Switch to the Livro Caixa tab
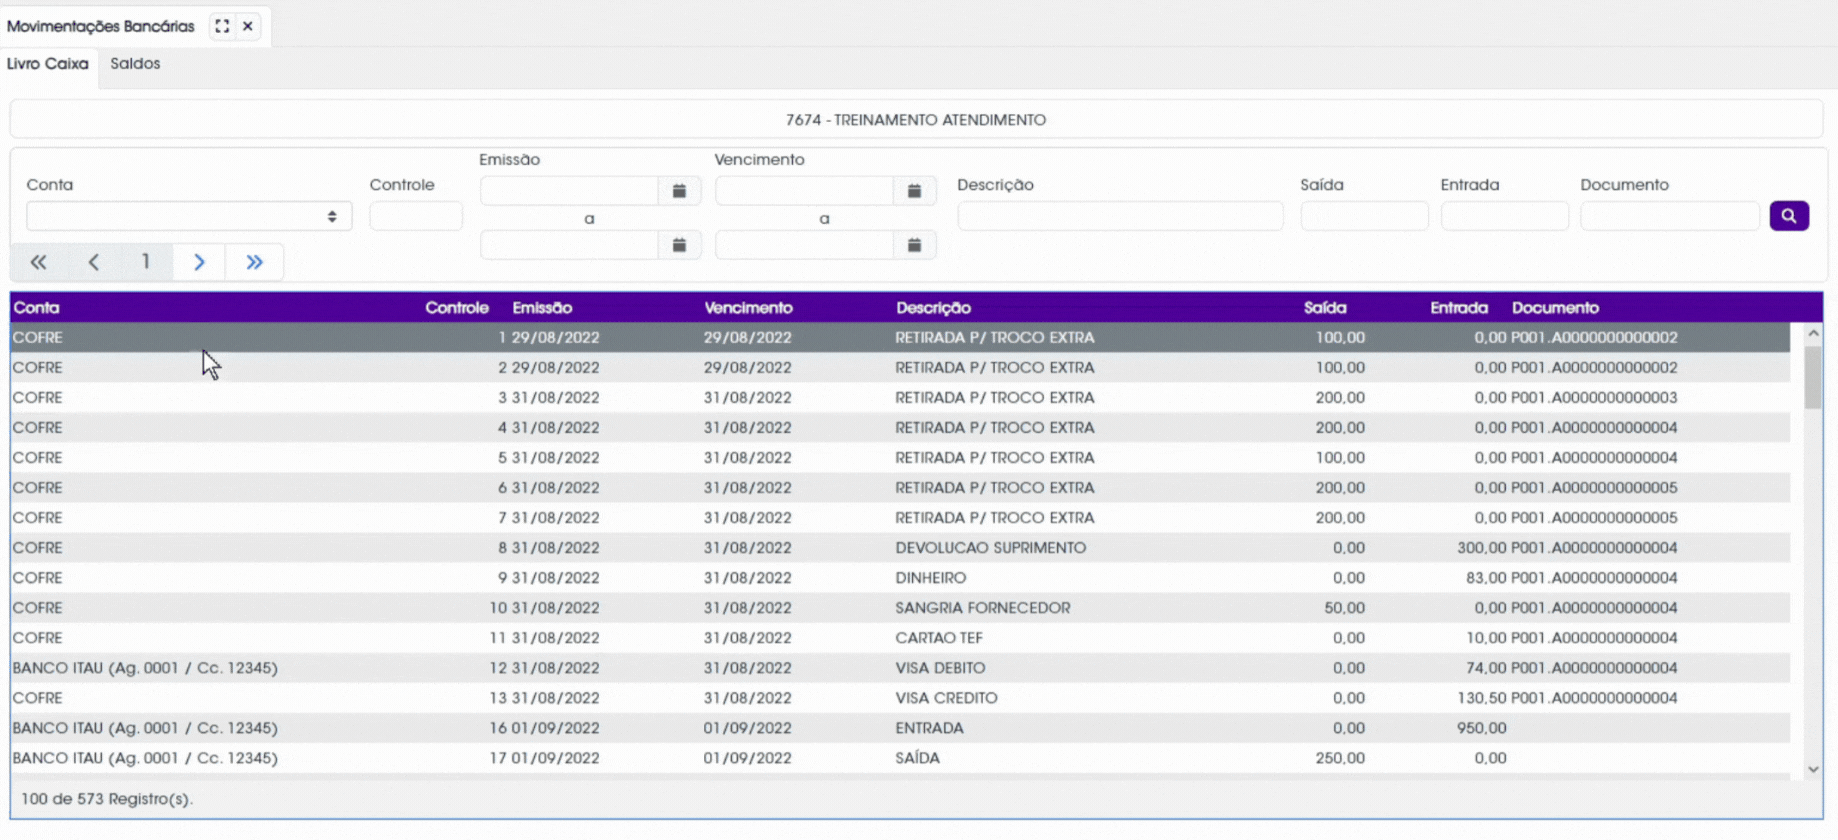Screen dimensions: 1838x840 [x=48, y=64]
